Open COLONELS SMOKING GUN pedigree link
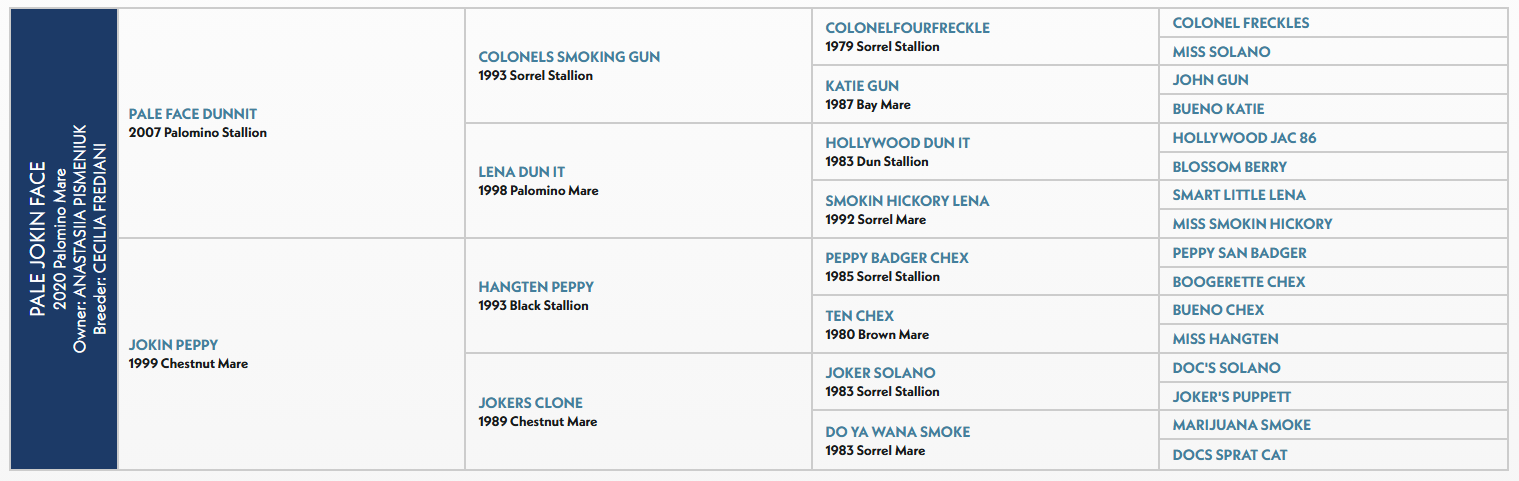 coord(569,57)
